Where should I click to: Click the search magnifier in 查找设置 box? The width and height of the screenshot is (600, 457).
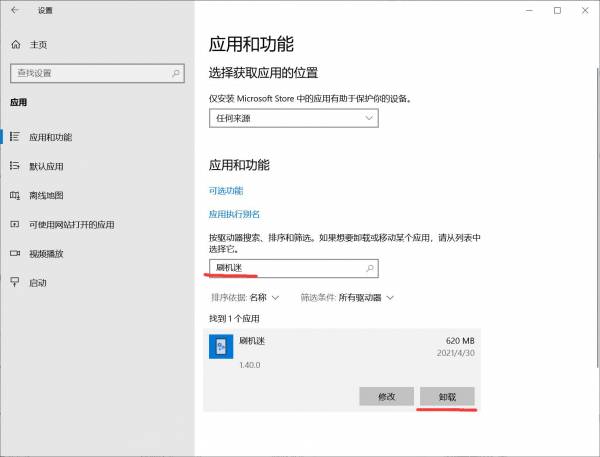coord(176,73)
